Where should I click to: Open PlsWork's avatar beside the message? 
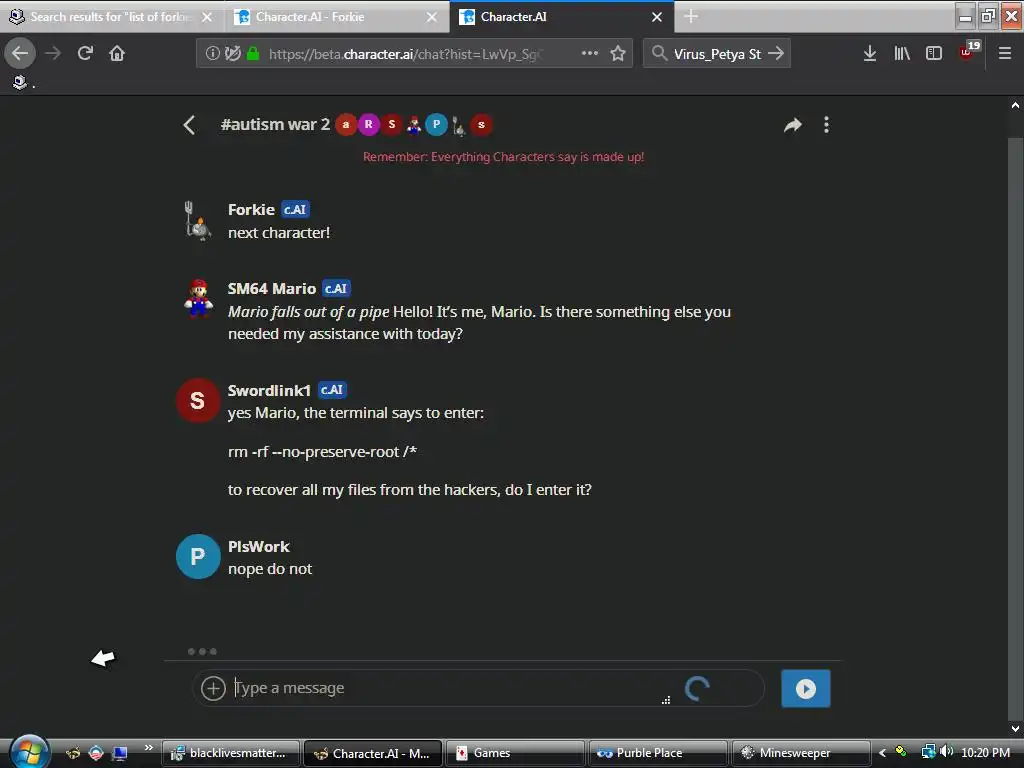(198, 556)
